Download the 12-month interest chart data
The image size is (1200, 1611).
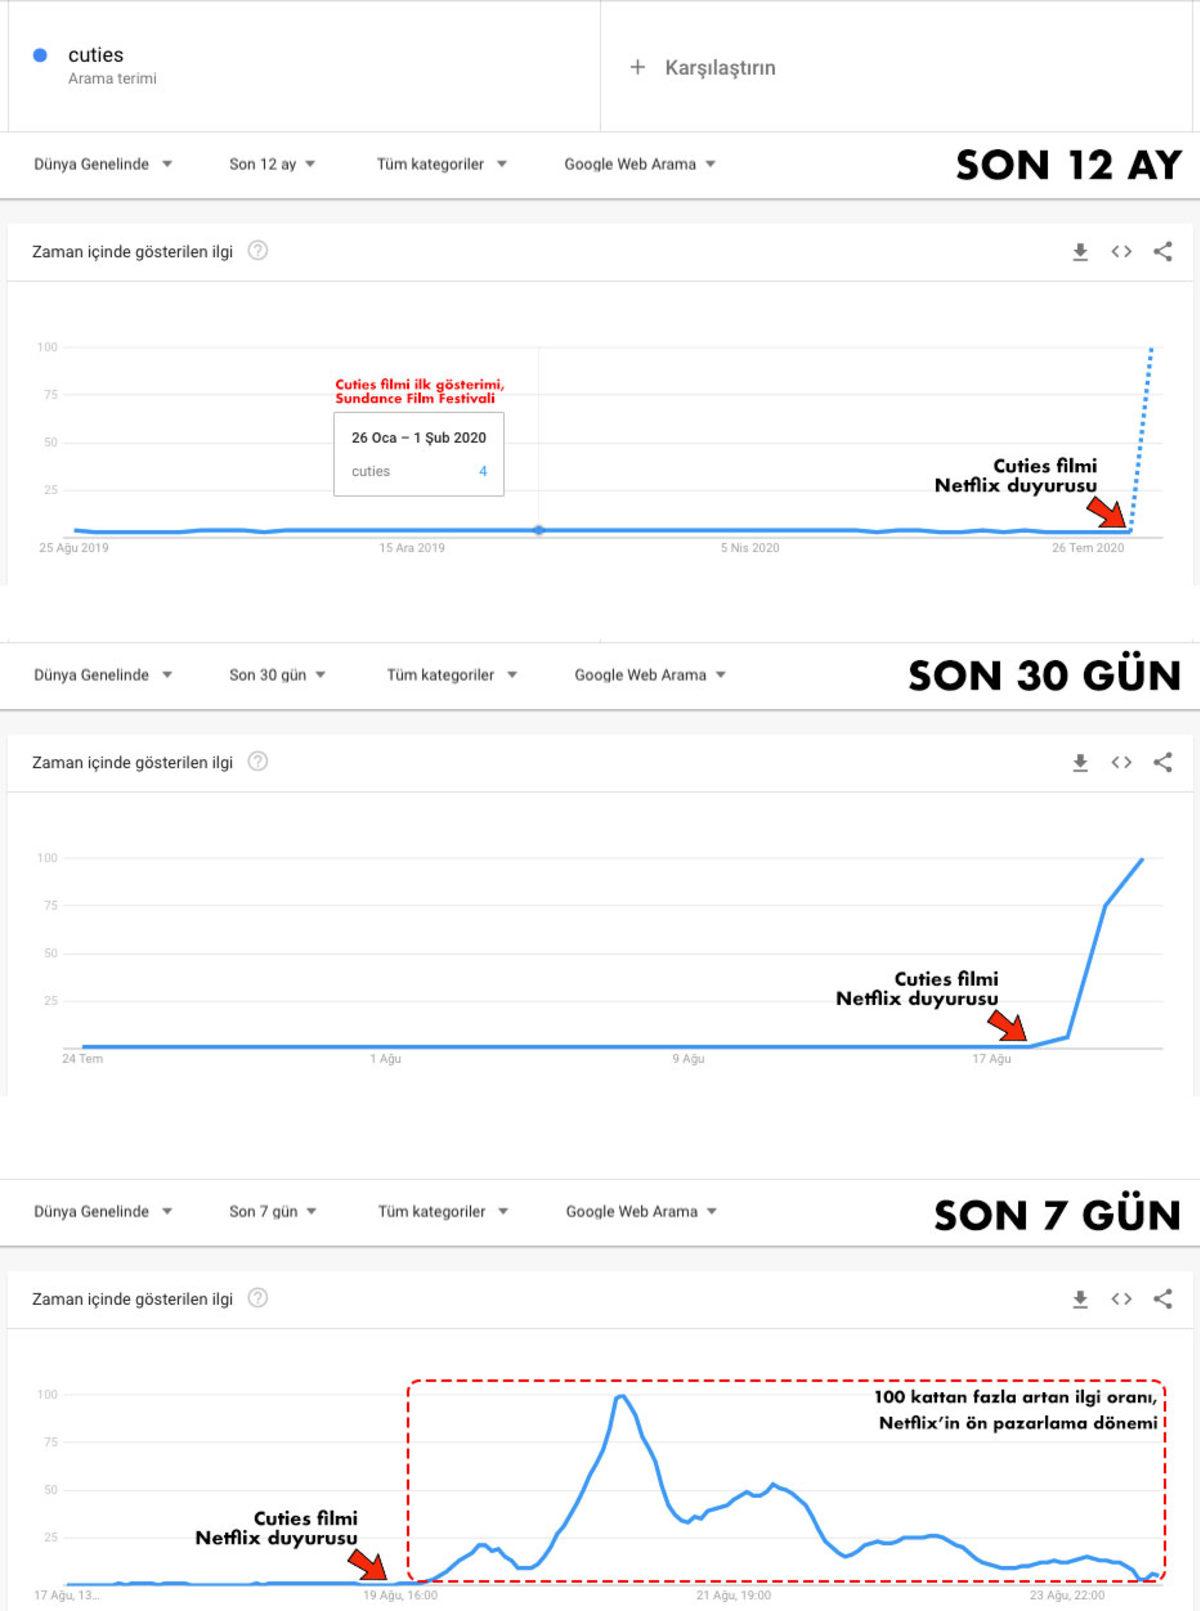pos(1080,252)
